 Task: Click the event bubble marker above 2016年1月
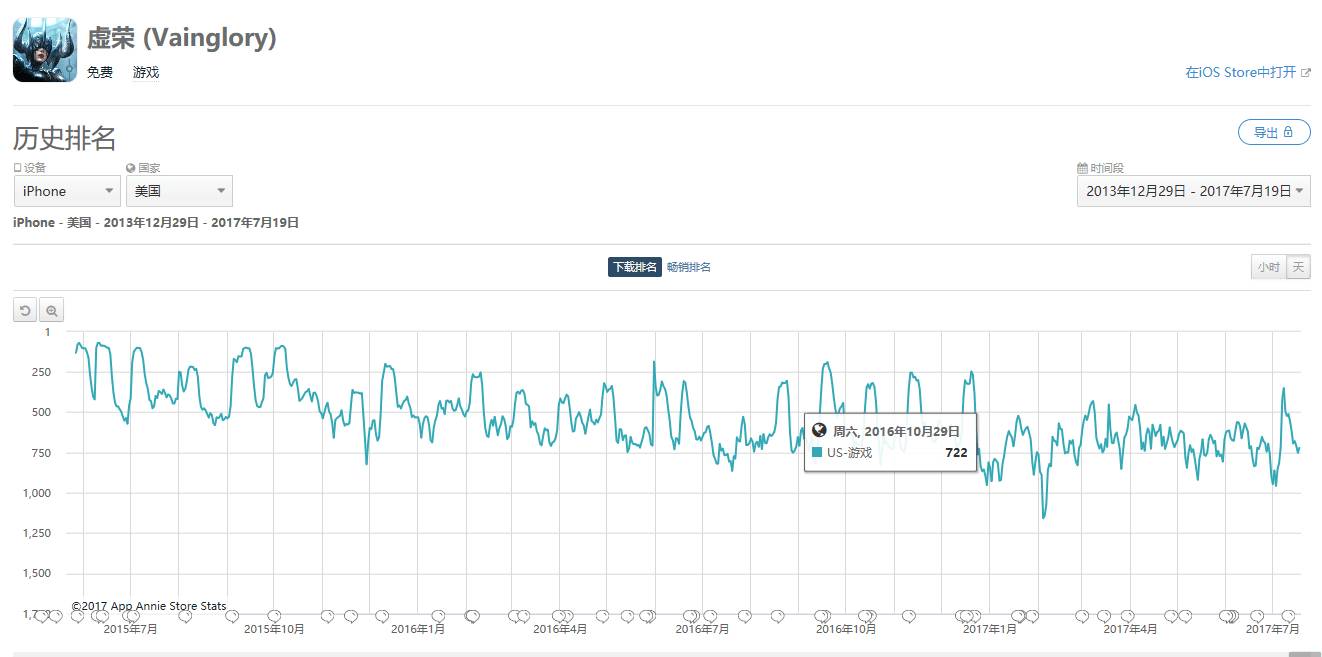[438, 616]
